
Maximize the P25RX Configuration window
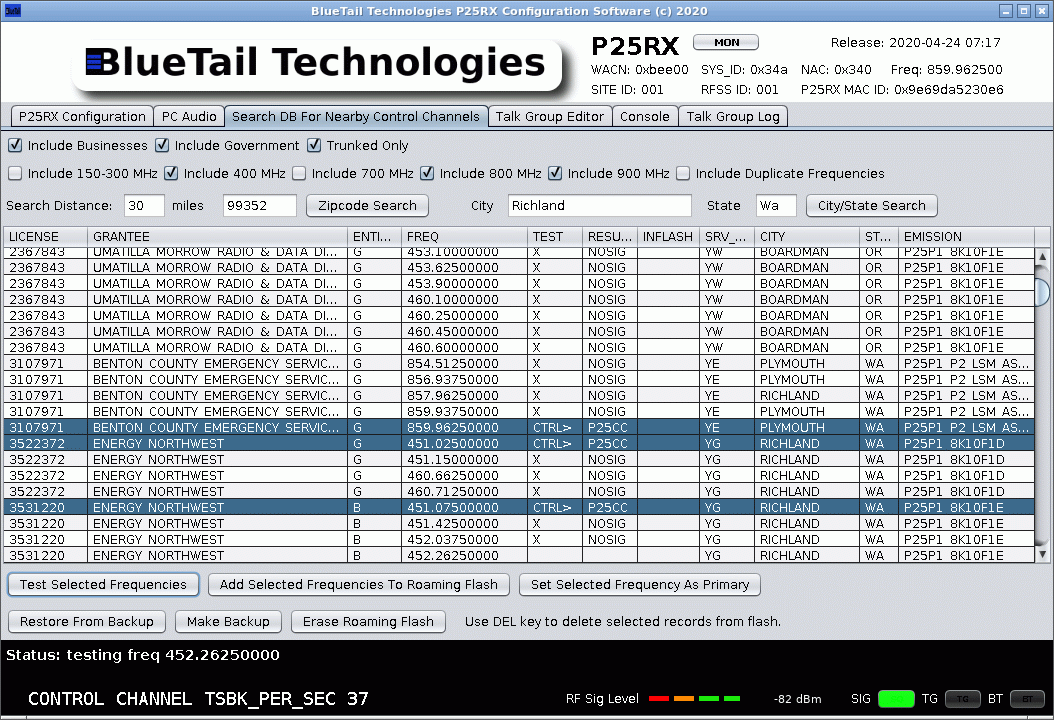tap(1023, 11)
